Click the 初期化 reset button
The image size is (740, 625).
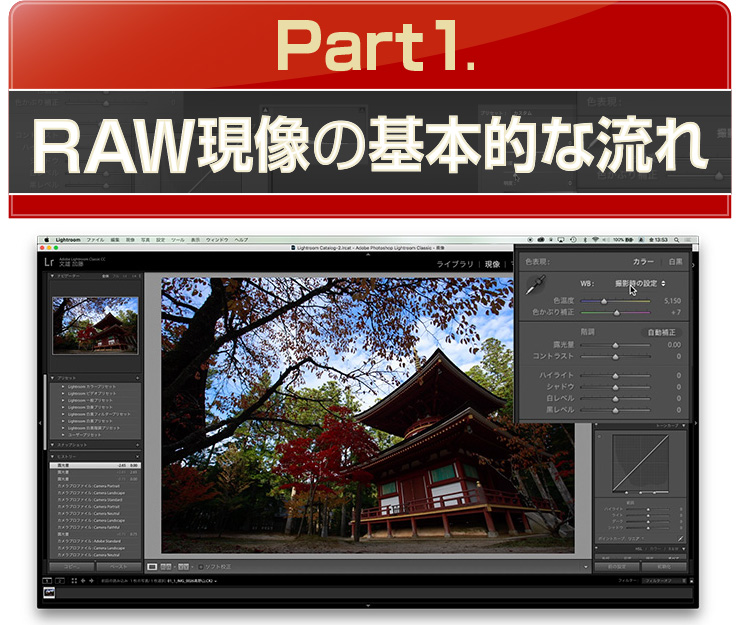click(x=664, y=566)
